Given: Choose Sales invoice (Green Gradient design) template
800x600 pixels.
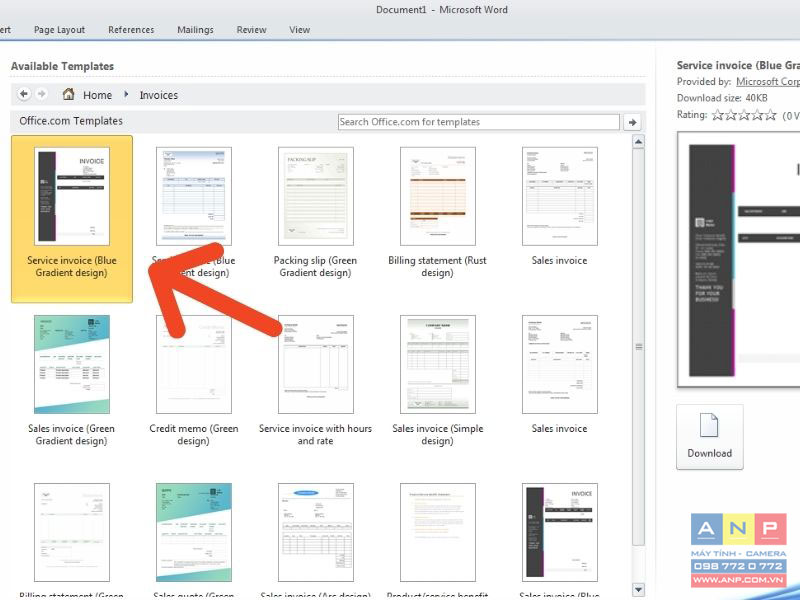Looking at the screenshot, I should coord(71,381).
